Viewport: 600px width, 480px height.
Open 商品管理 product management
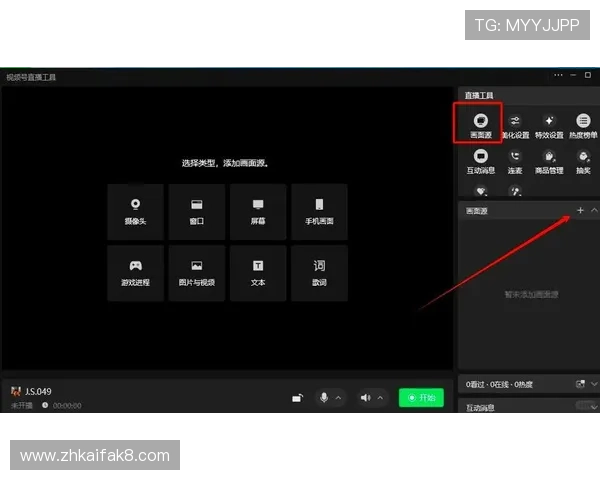pos(548,161)
